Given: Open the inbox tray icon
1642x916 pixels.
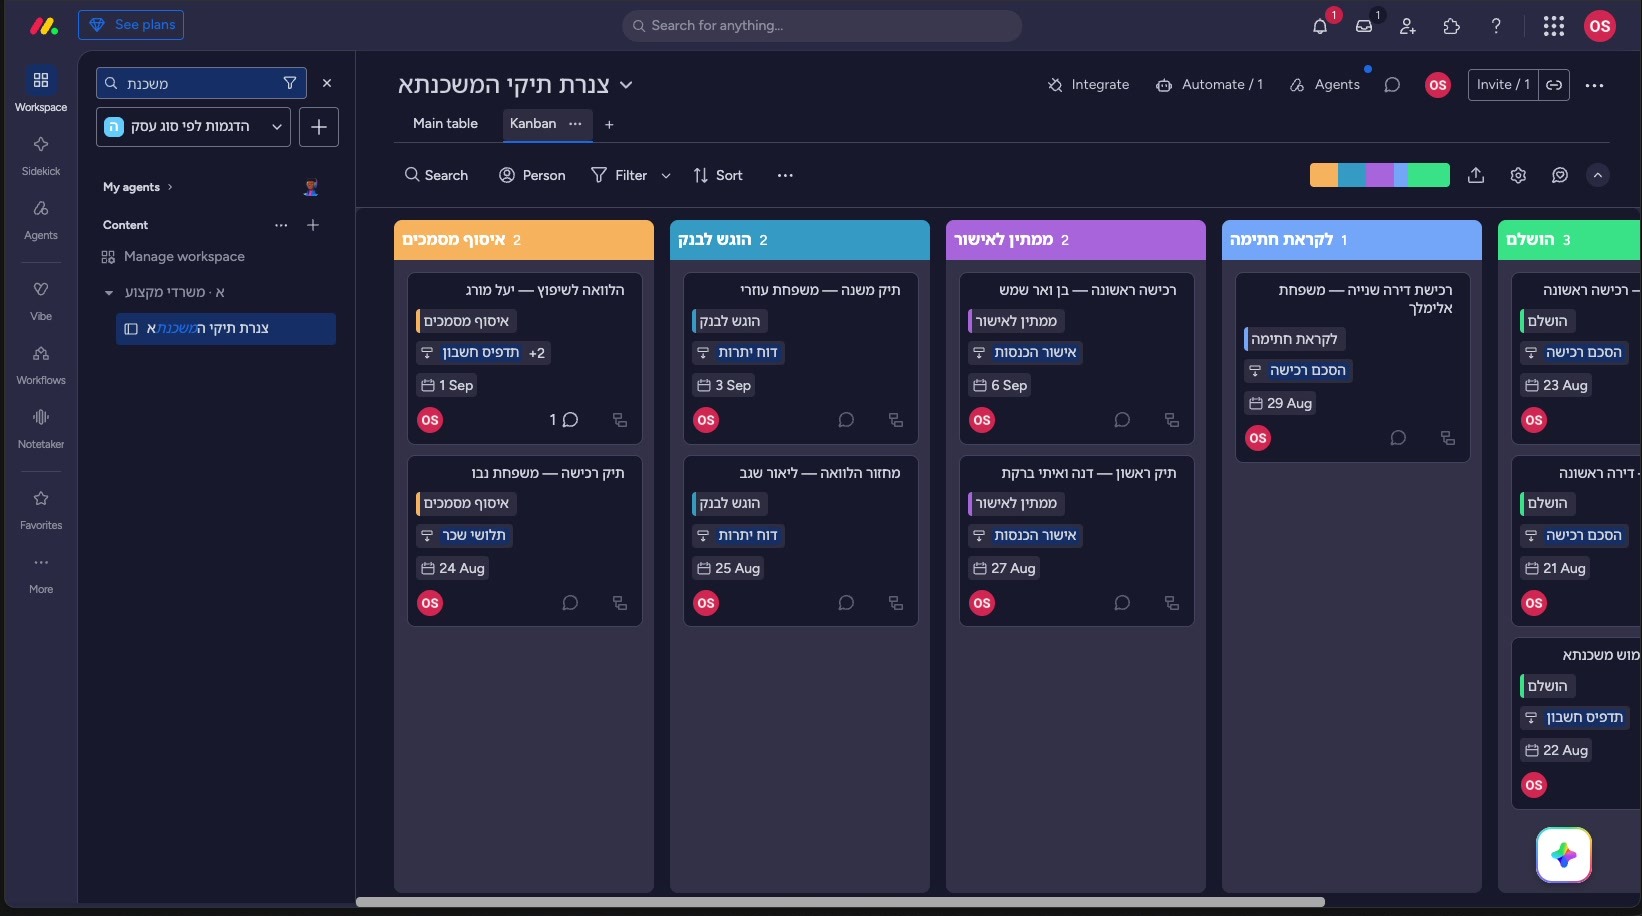Looking at the screenshot, I should coord(1364,27).
